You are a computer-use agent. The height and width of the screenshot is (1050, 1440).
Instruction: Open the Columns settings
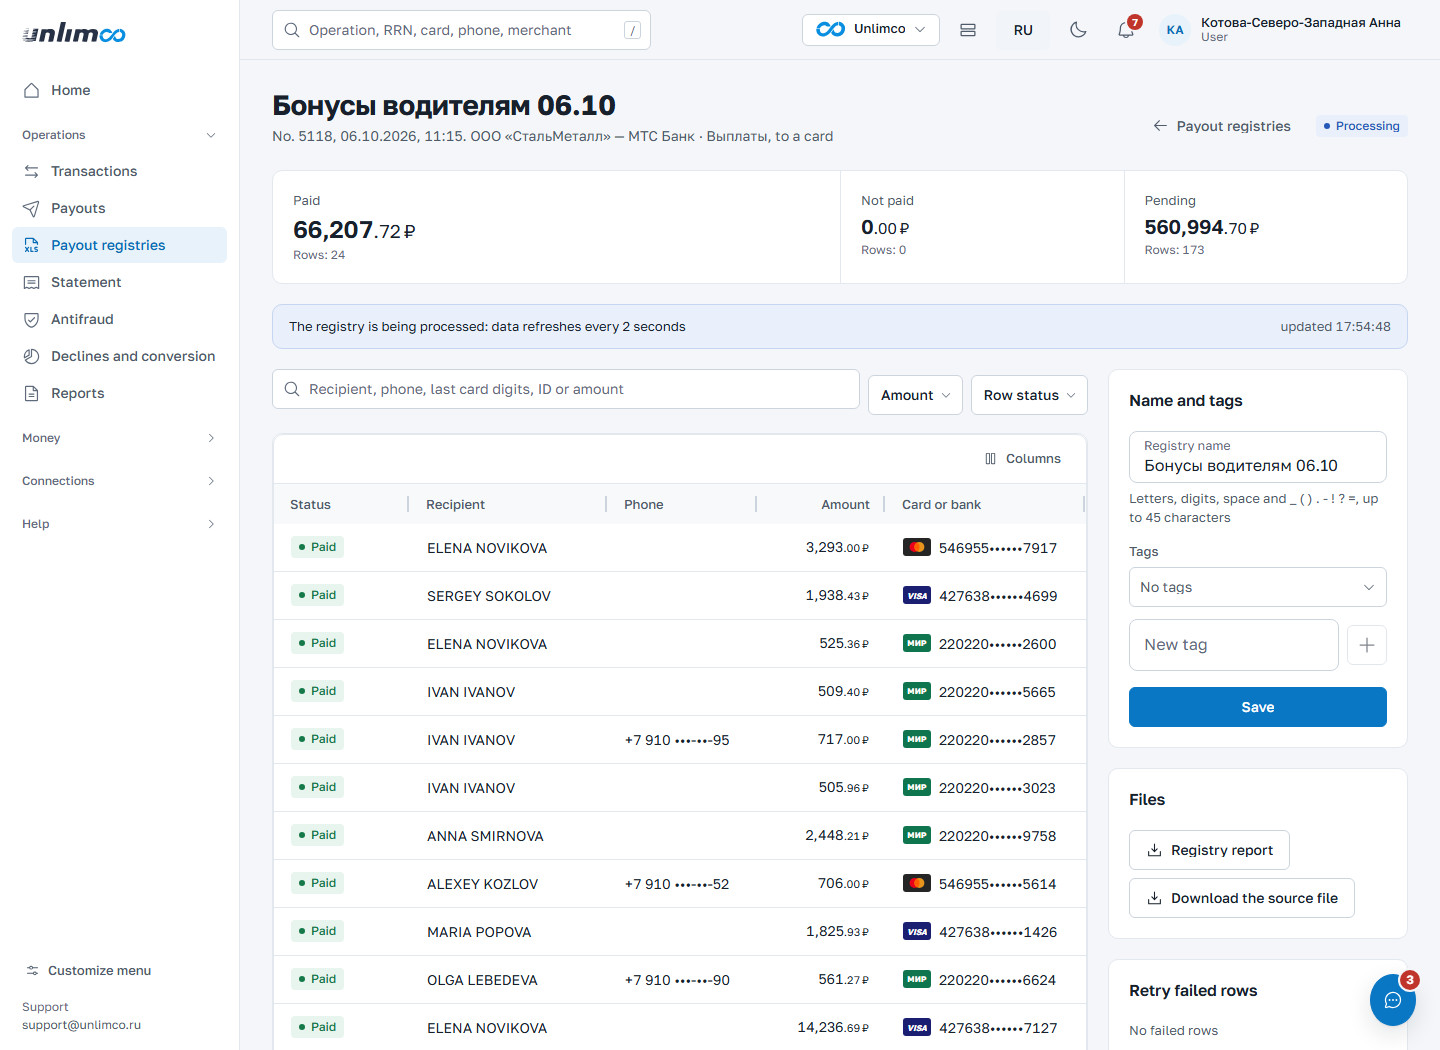[x=1022, y=459]
